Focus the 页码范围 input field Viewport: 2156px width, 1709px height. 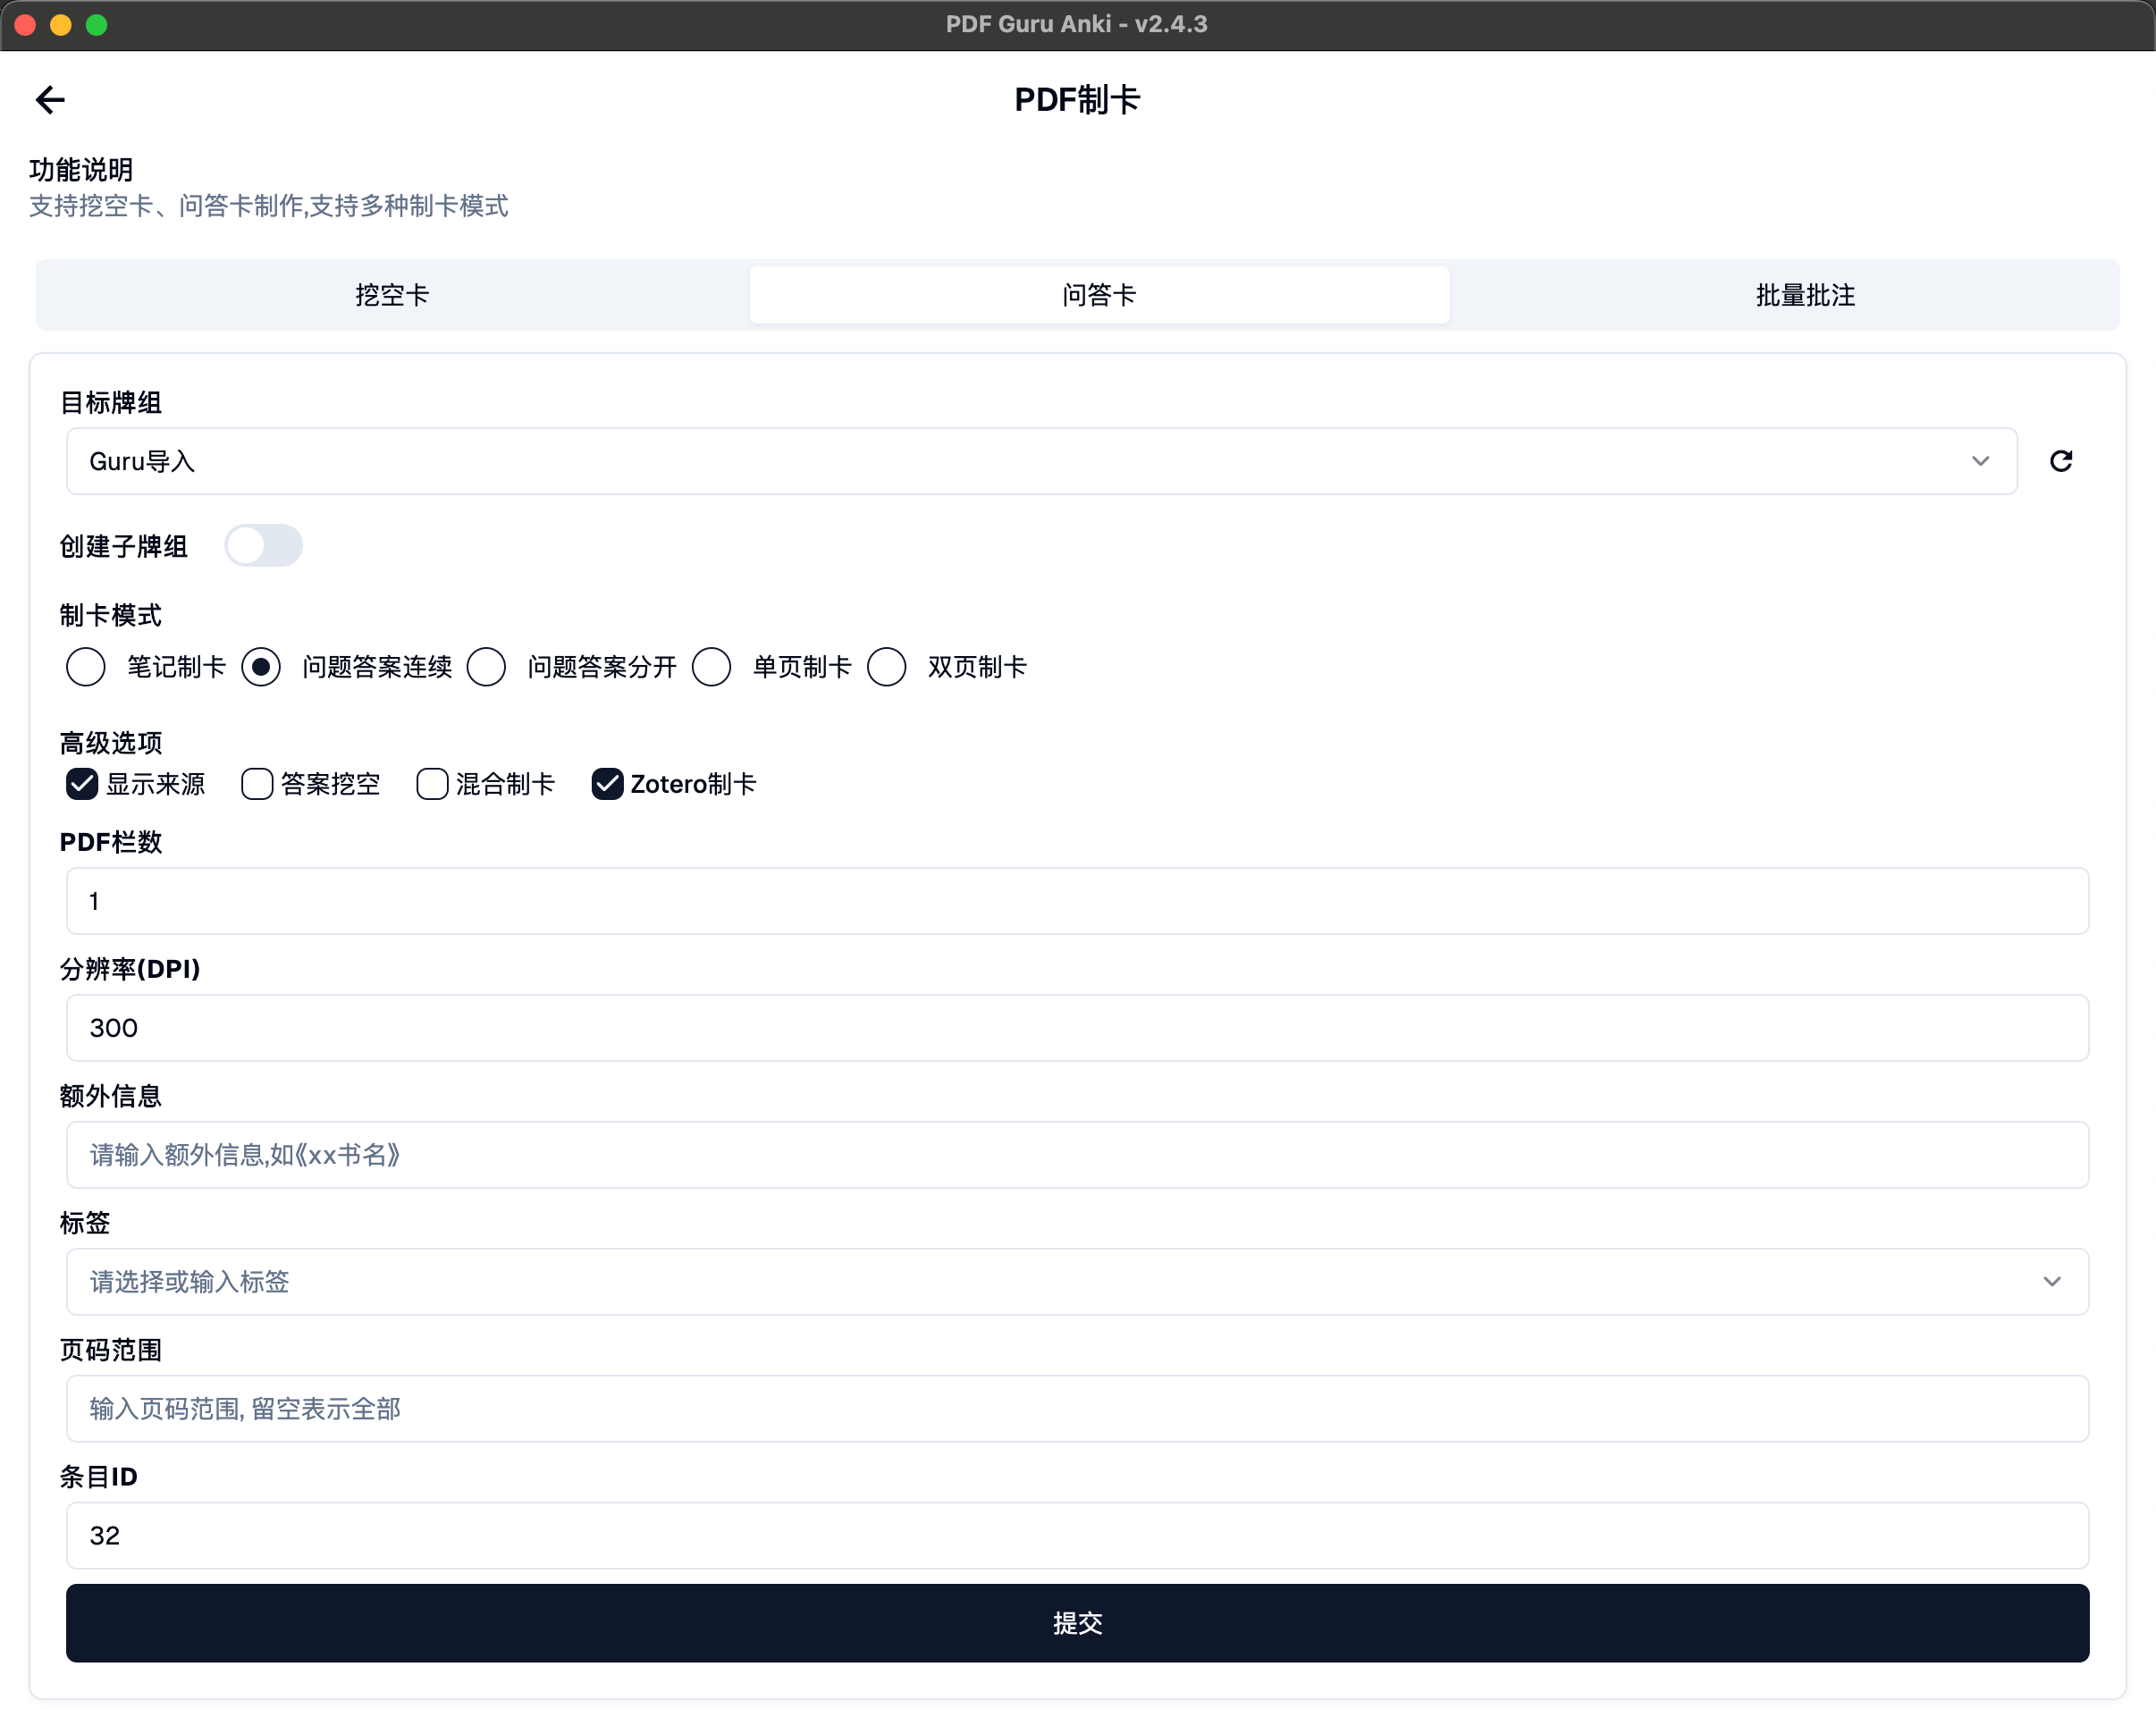click(x=1077, y=1409)
